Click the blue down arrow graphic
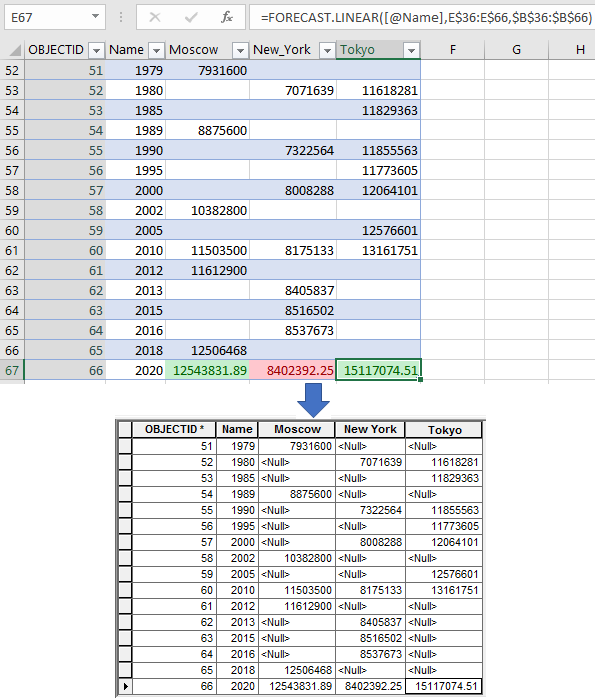597x698 pixels. pyautogui.click(x=313, y=400)
